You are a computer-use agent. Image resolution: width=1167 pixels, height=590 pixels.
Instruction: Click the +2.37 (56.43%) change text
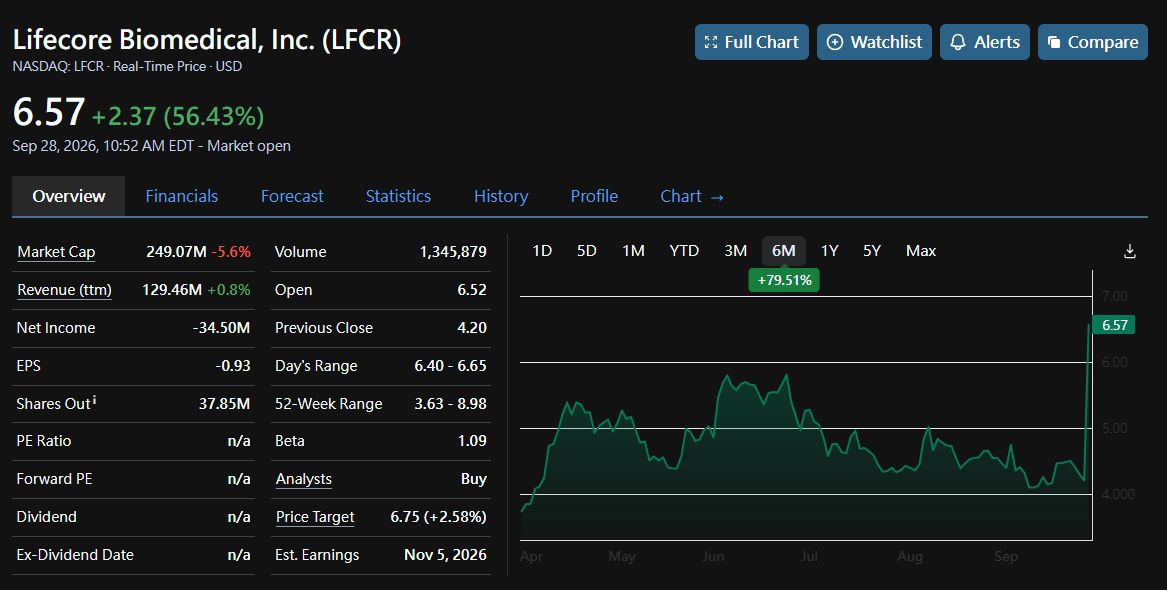[x=177, y=116]
